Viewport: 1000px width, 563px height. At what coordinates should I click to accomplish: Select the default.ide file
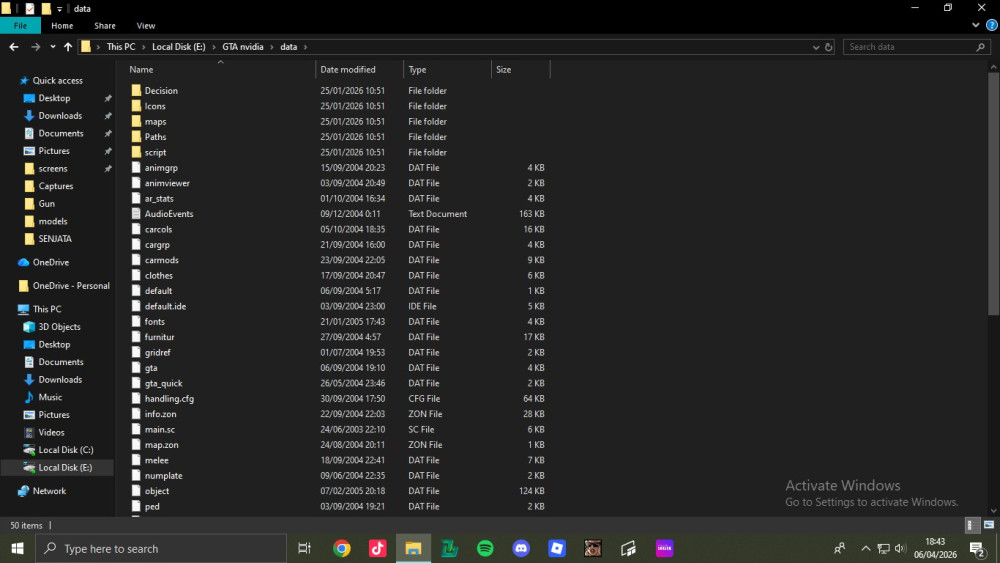[x=165, y=306]
